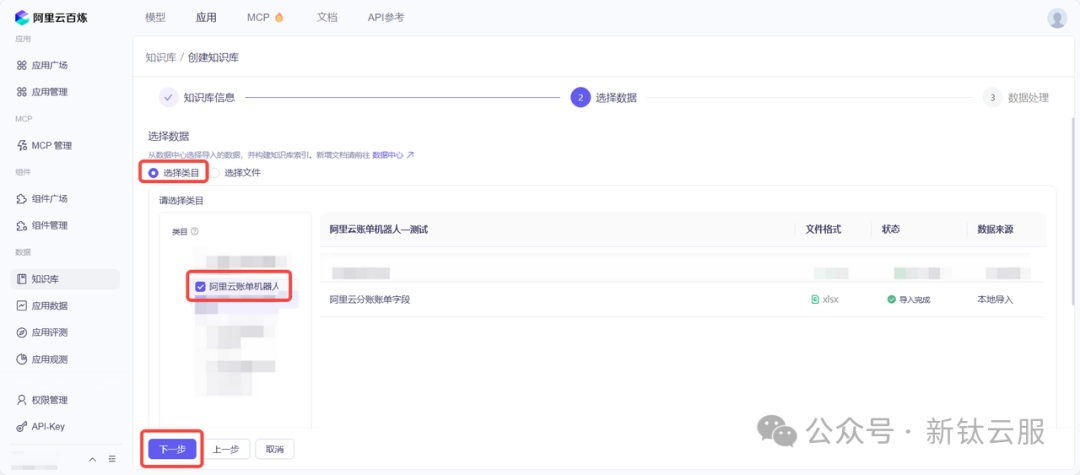Go to MCP 管理 in sidebar
1080x475 pixels.
[44, 145]
